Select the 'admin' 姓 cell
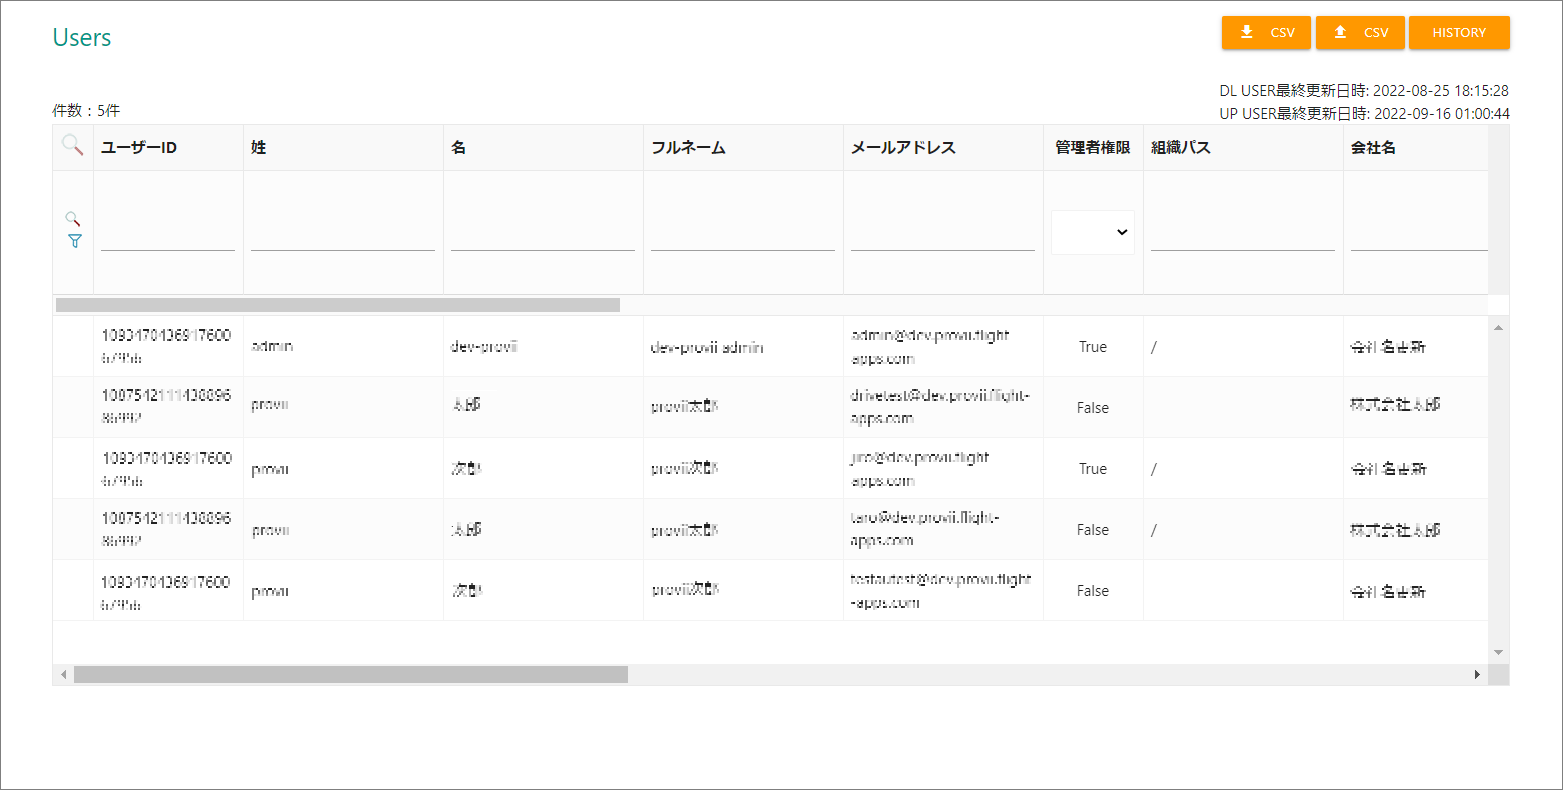This screenshot has width=1563, height=790. point(343,347)
